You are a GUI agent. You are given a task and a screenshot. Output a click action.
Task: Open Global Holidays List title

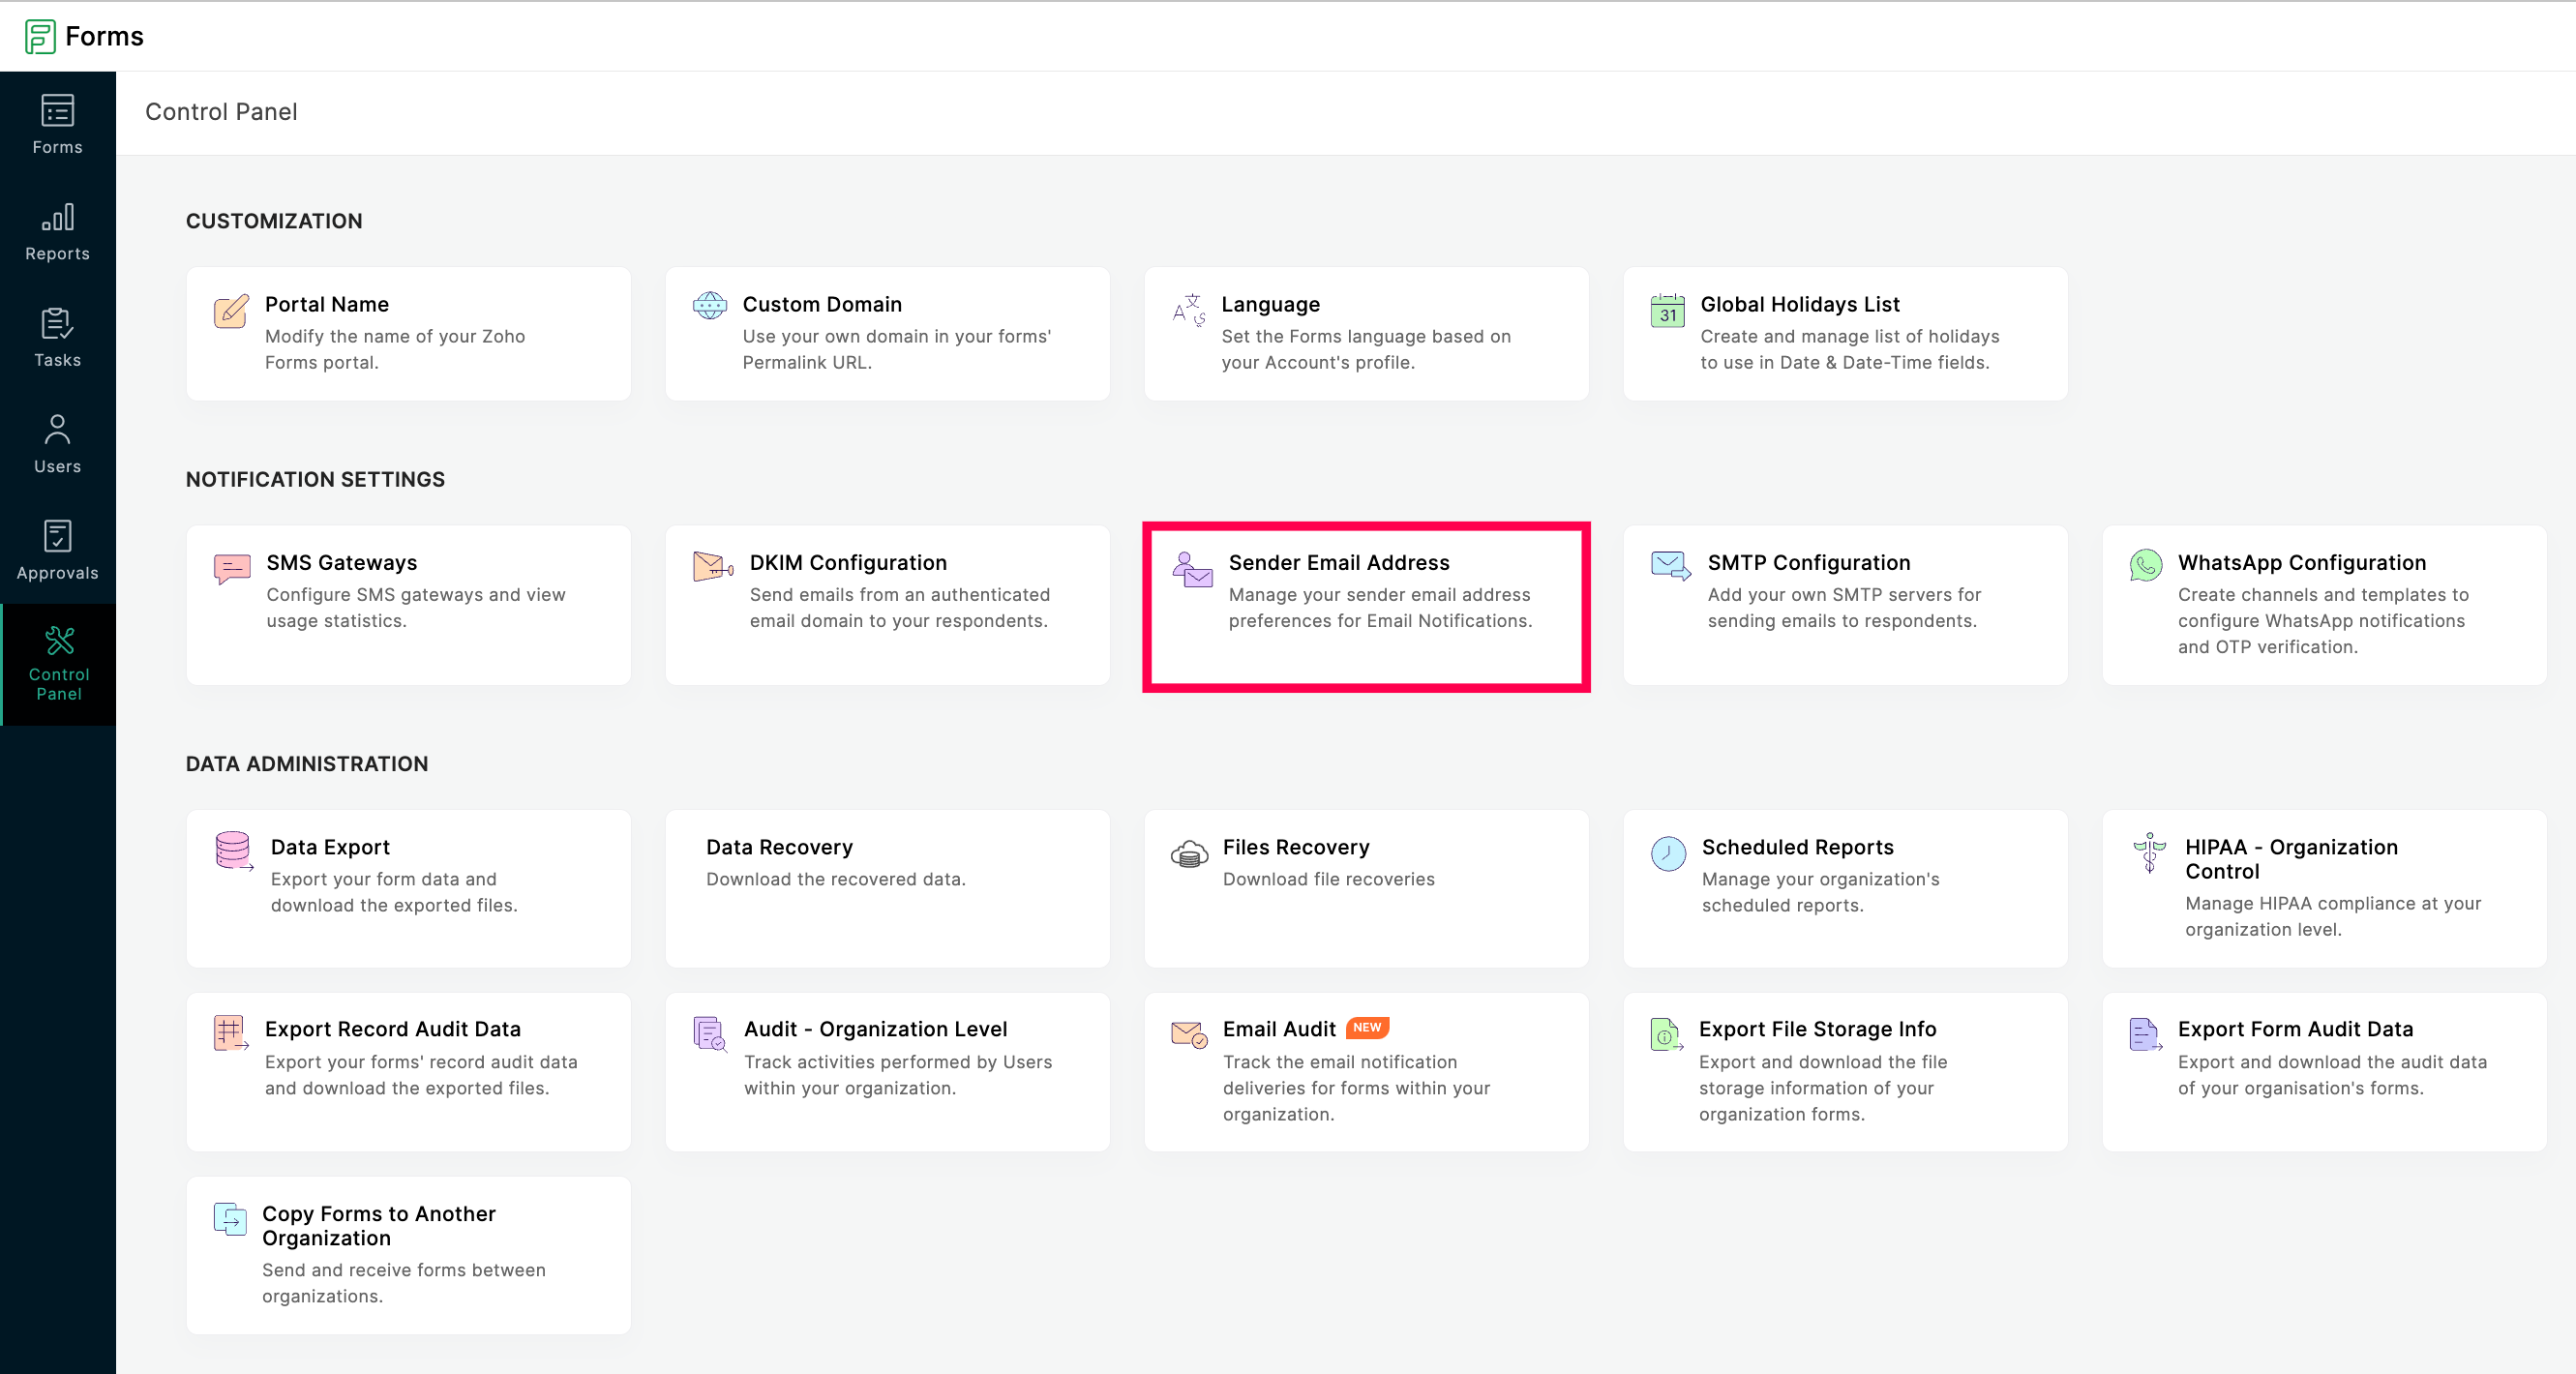tap(1799, 304)
